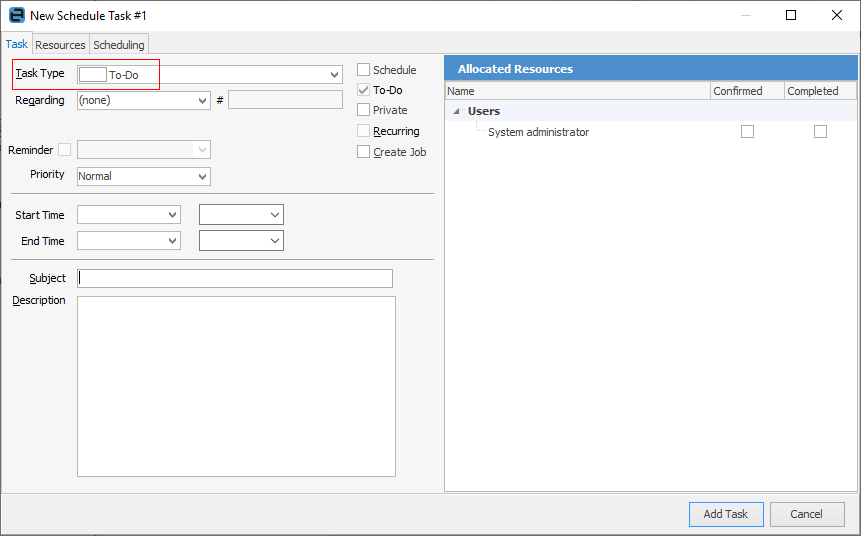Check the Create Job option
The height and width of the screenshot is (536, 861).
(364, 152)
